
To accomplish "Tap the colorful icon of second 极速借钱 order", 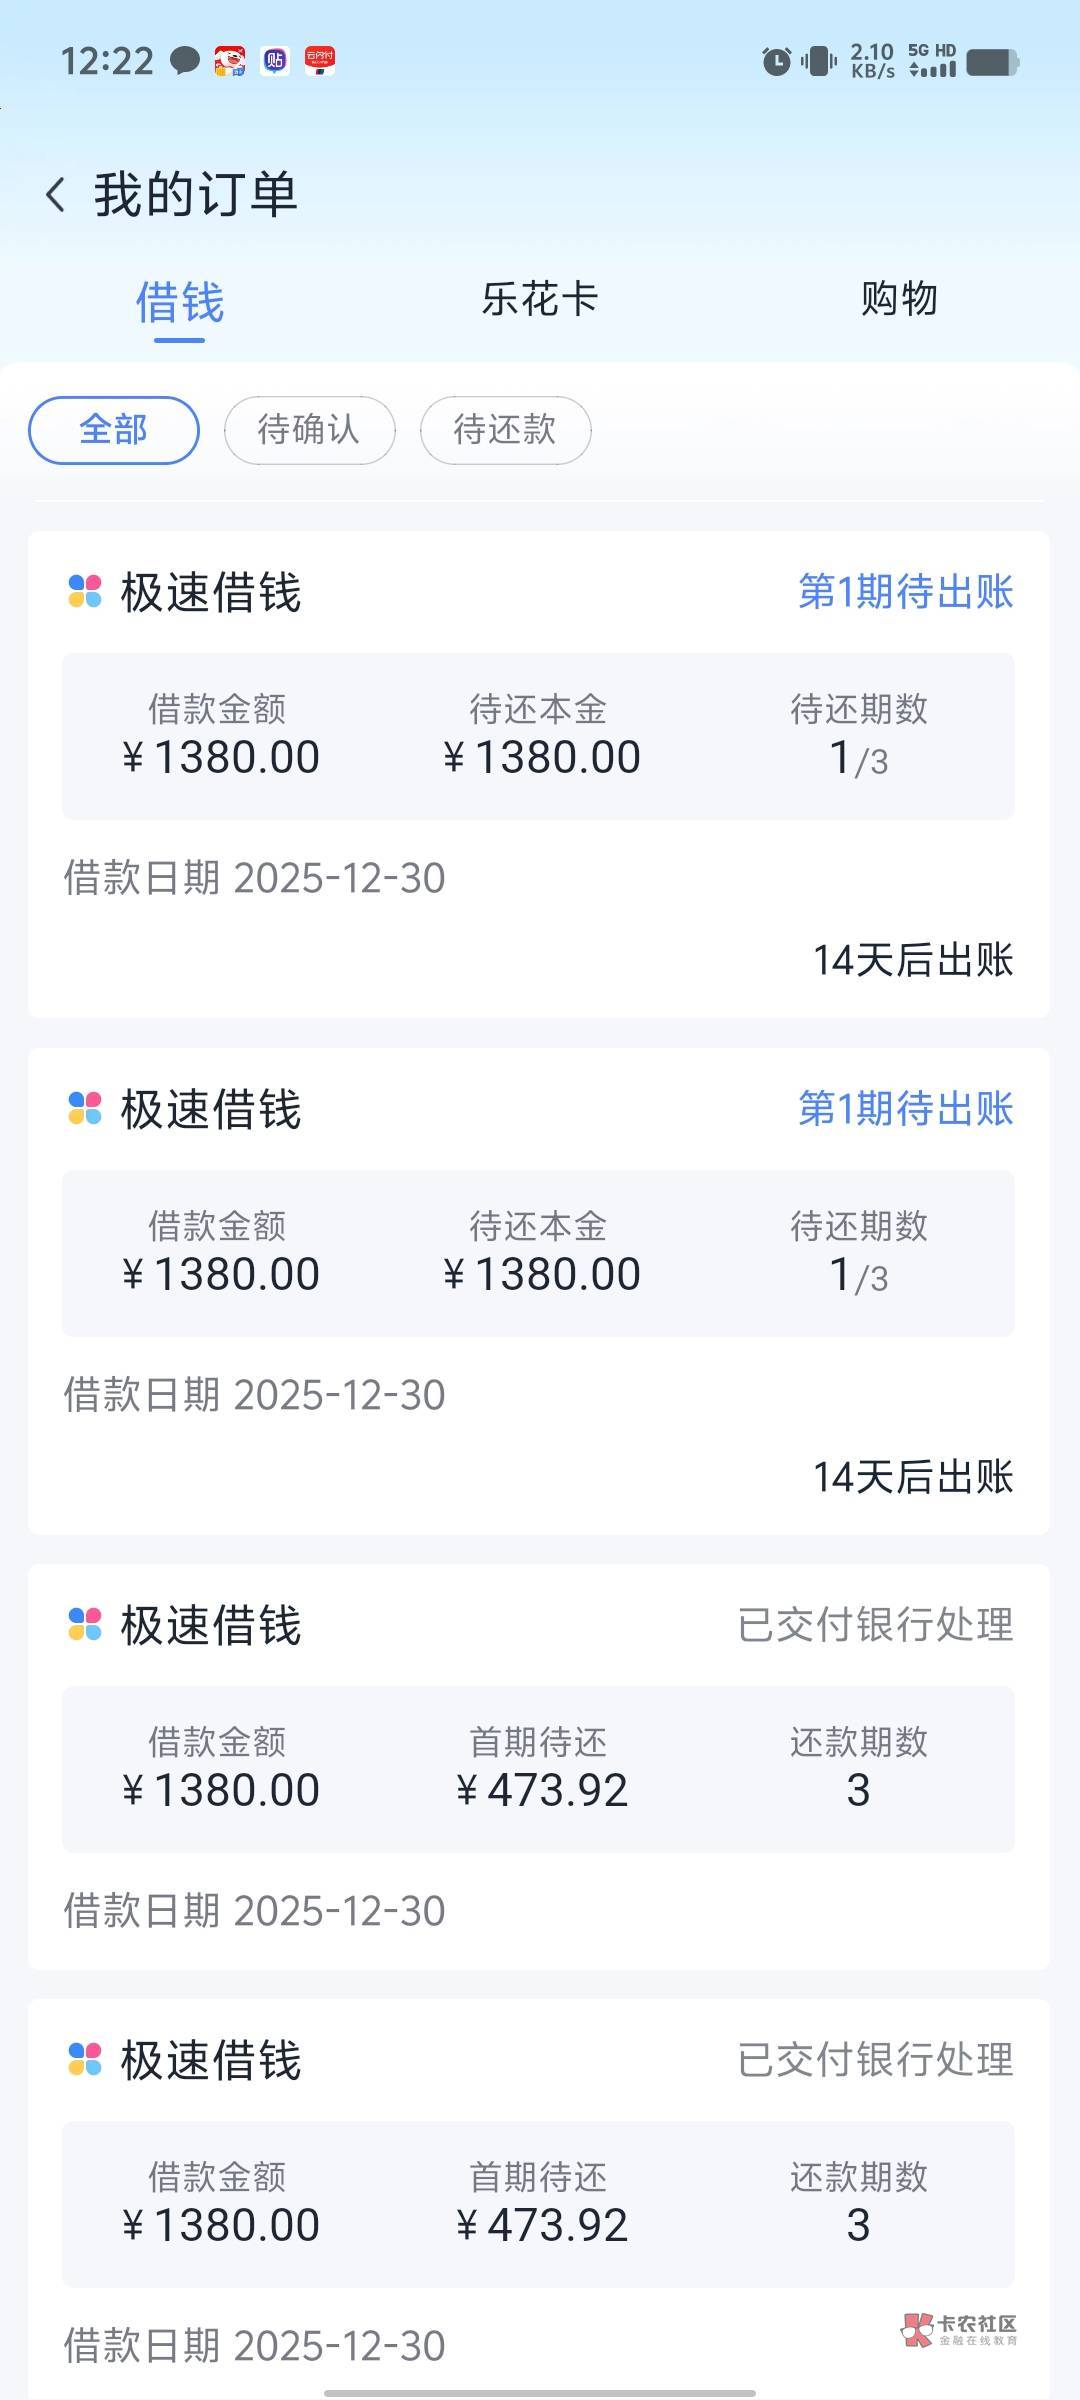I will 85,1108.
